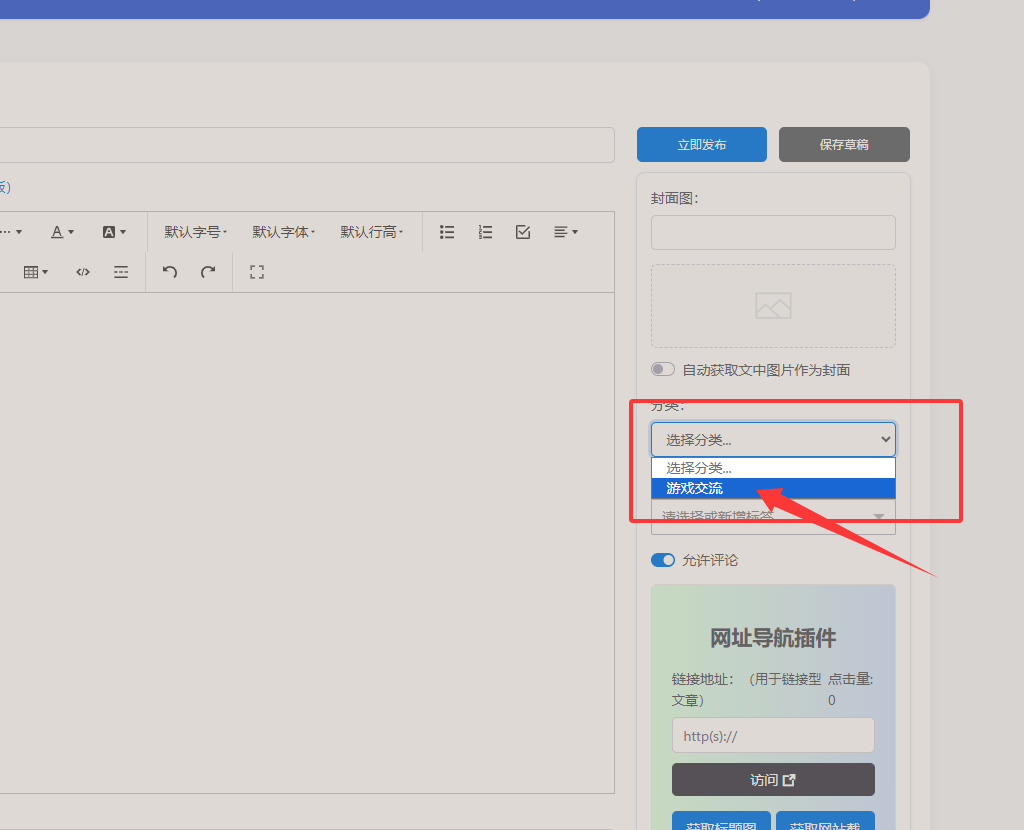The height and width of the screenshot is (830, 1024).
Task: Click the bulleted list icon
Action: (447, 232)
